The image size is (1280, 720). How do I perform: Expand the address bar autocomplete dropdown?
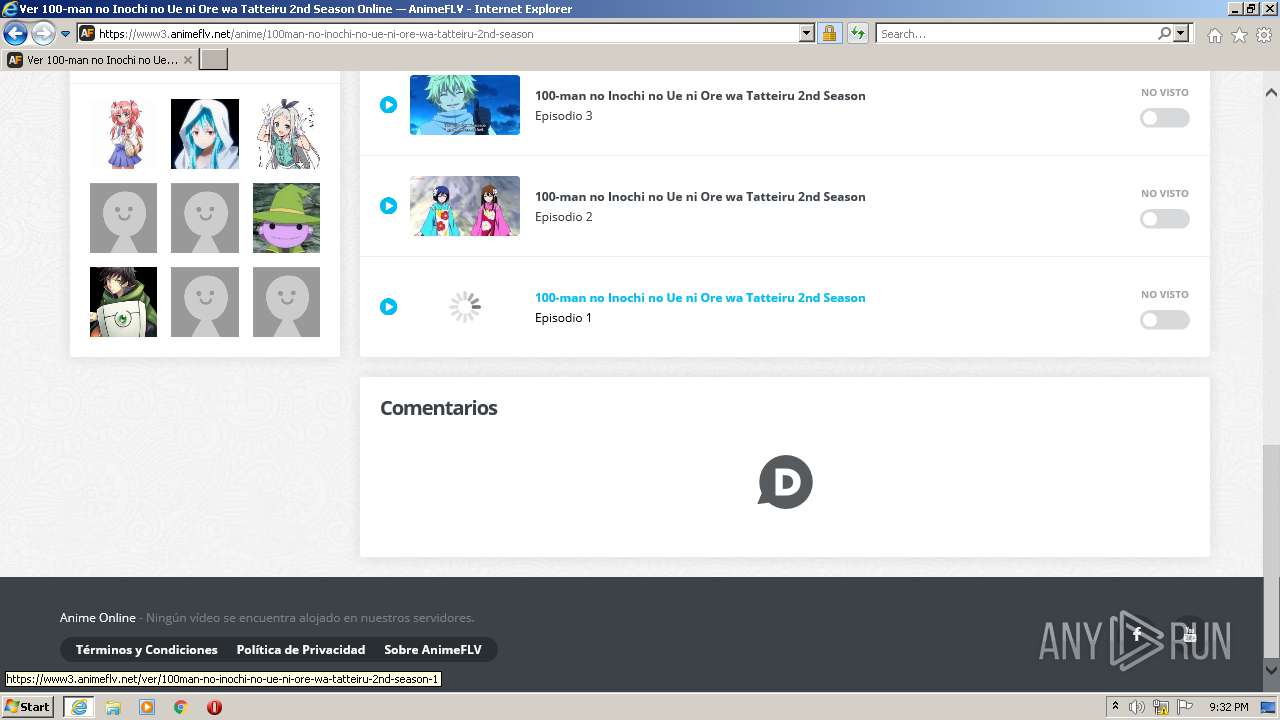(807, 33)
